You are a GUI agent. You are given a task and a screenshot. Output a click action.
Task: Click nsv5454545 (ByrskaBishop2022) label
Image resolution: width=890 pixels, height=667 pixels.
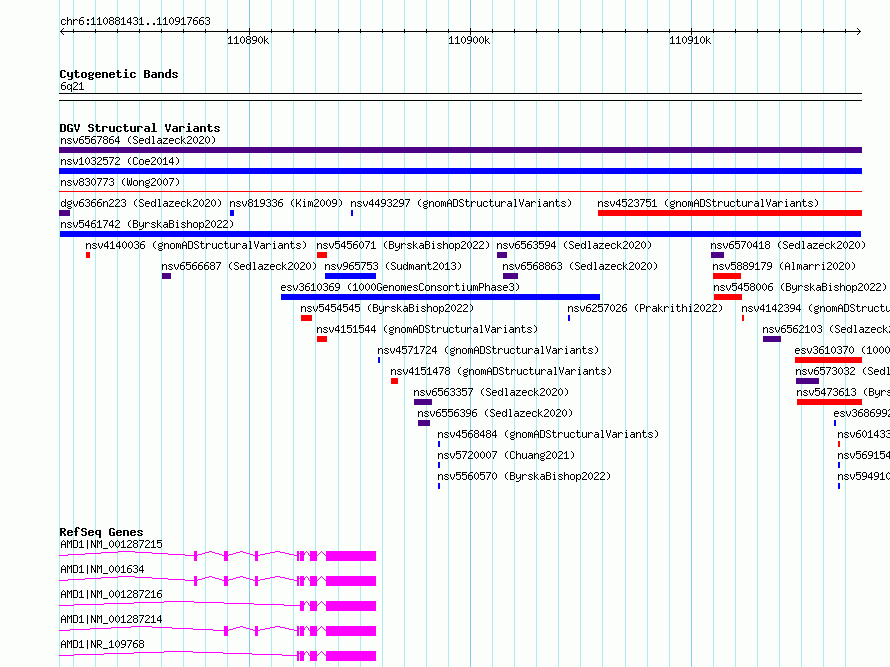387,308
